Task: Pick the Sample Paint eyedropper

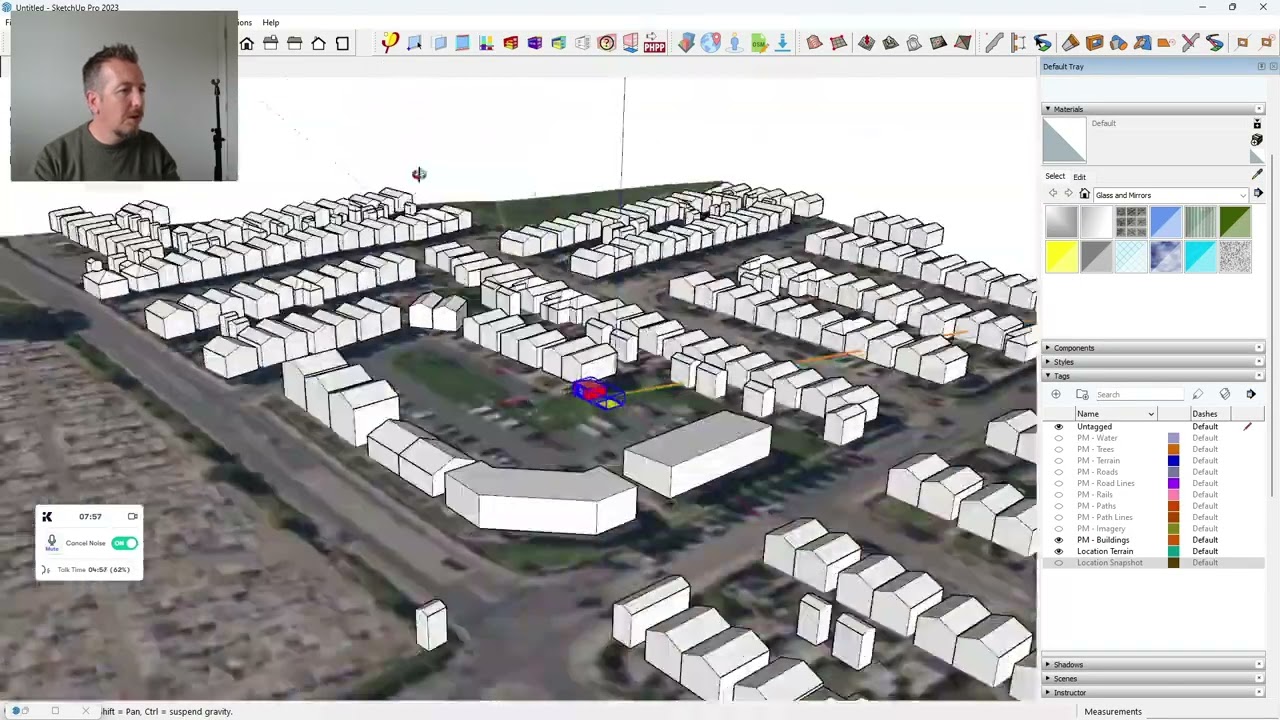Action: click(x=1257, y=175)
